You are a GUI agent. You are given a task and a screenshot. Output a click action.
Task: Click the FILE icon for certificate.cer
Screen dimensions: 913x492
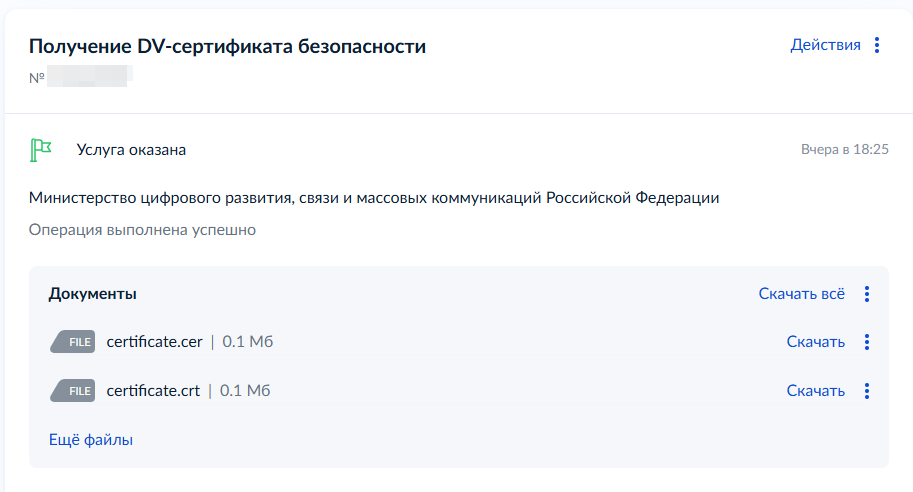(72, 342)
